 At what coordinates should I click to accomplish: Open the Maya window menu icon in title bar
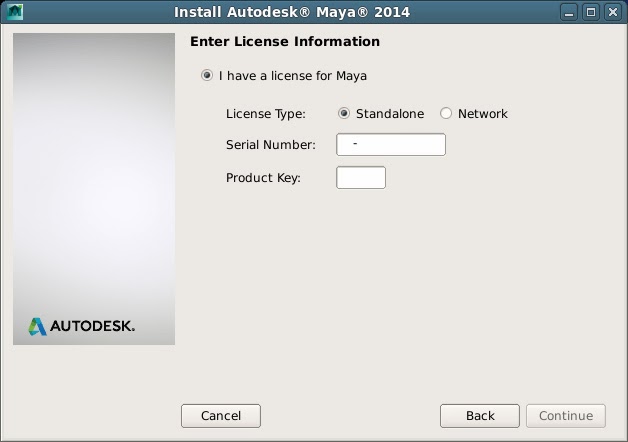(15, 12)
